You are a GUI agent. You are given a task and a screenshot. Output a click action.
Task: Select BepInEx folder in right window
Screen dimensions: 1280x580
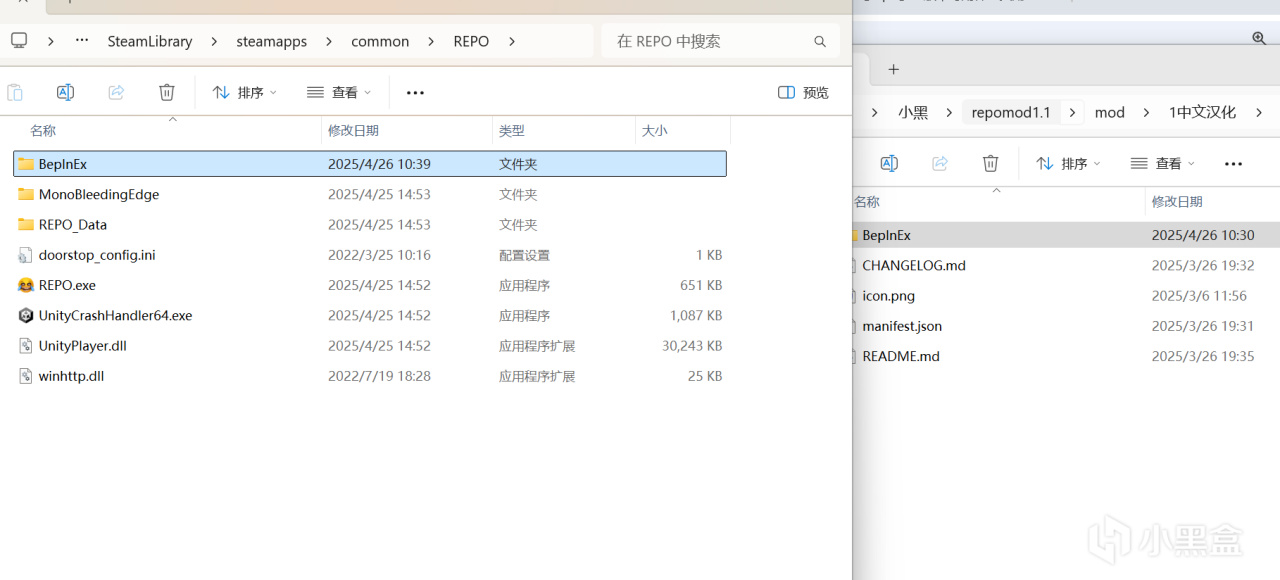(1066, 235)
